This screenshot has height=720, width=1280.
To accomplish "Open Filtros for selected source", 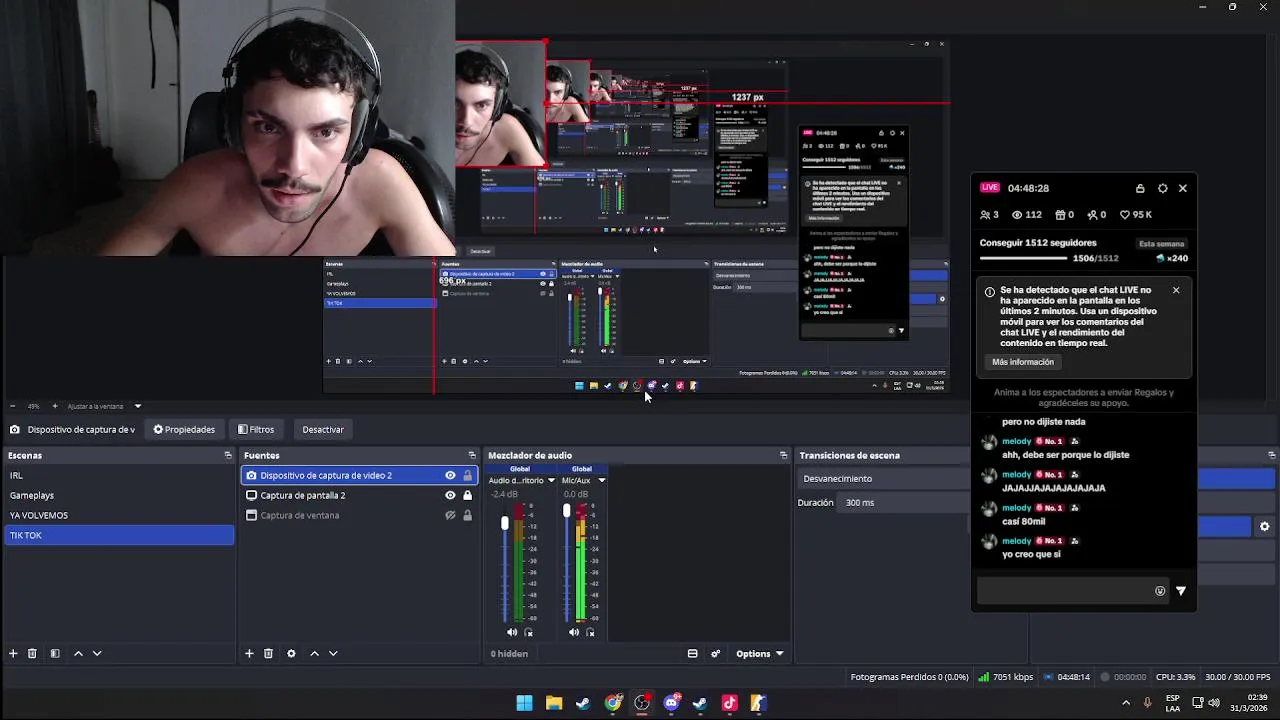I will (x=256, y=429).
